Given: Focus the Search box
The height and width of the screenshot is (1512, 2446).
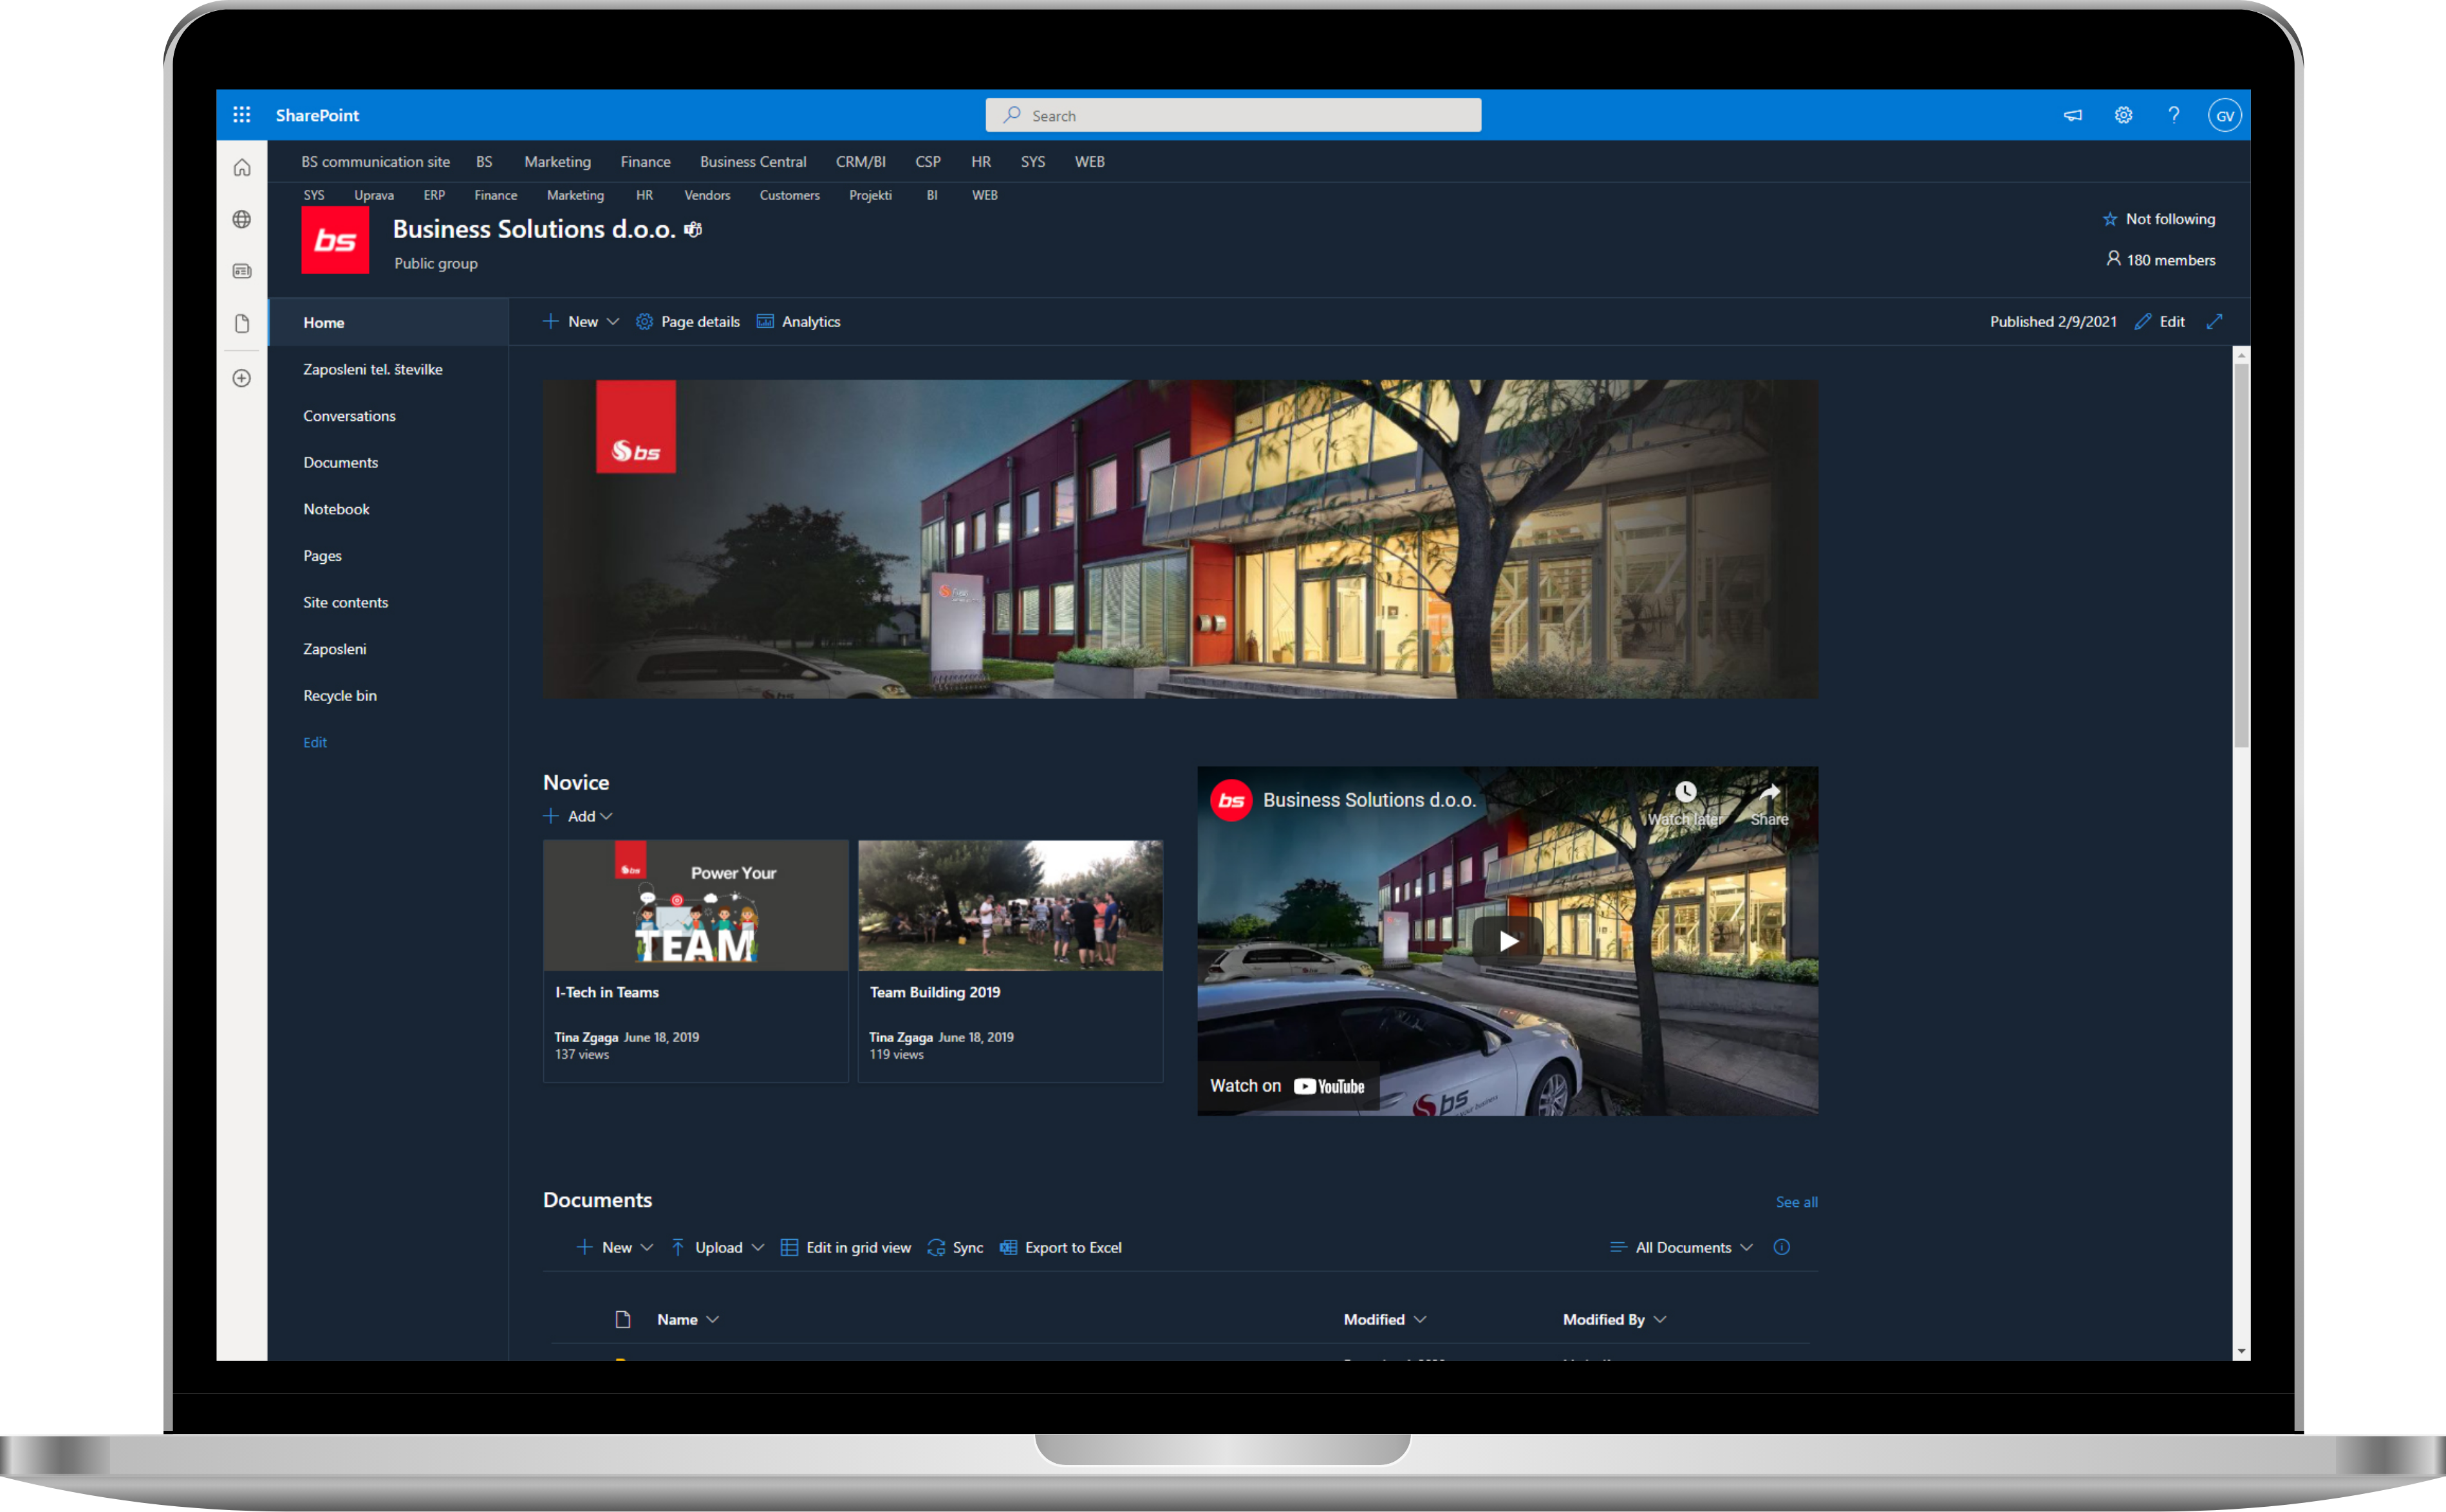Looking at the screenshot, I should coord(1232,115).
